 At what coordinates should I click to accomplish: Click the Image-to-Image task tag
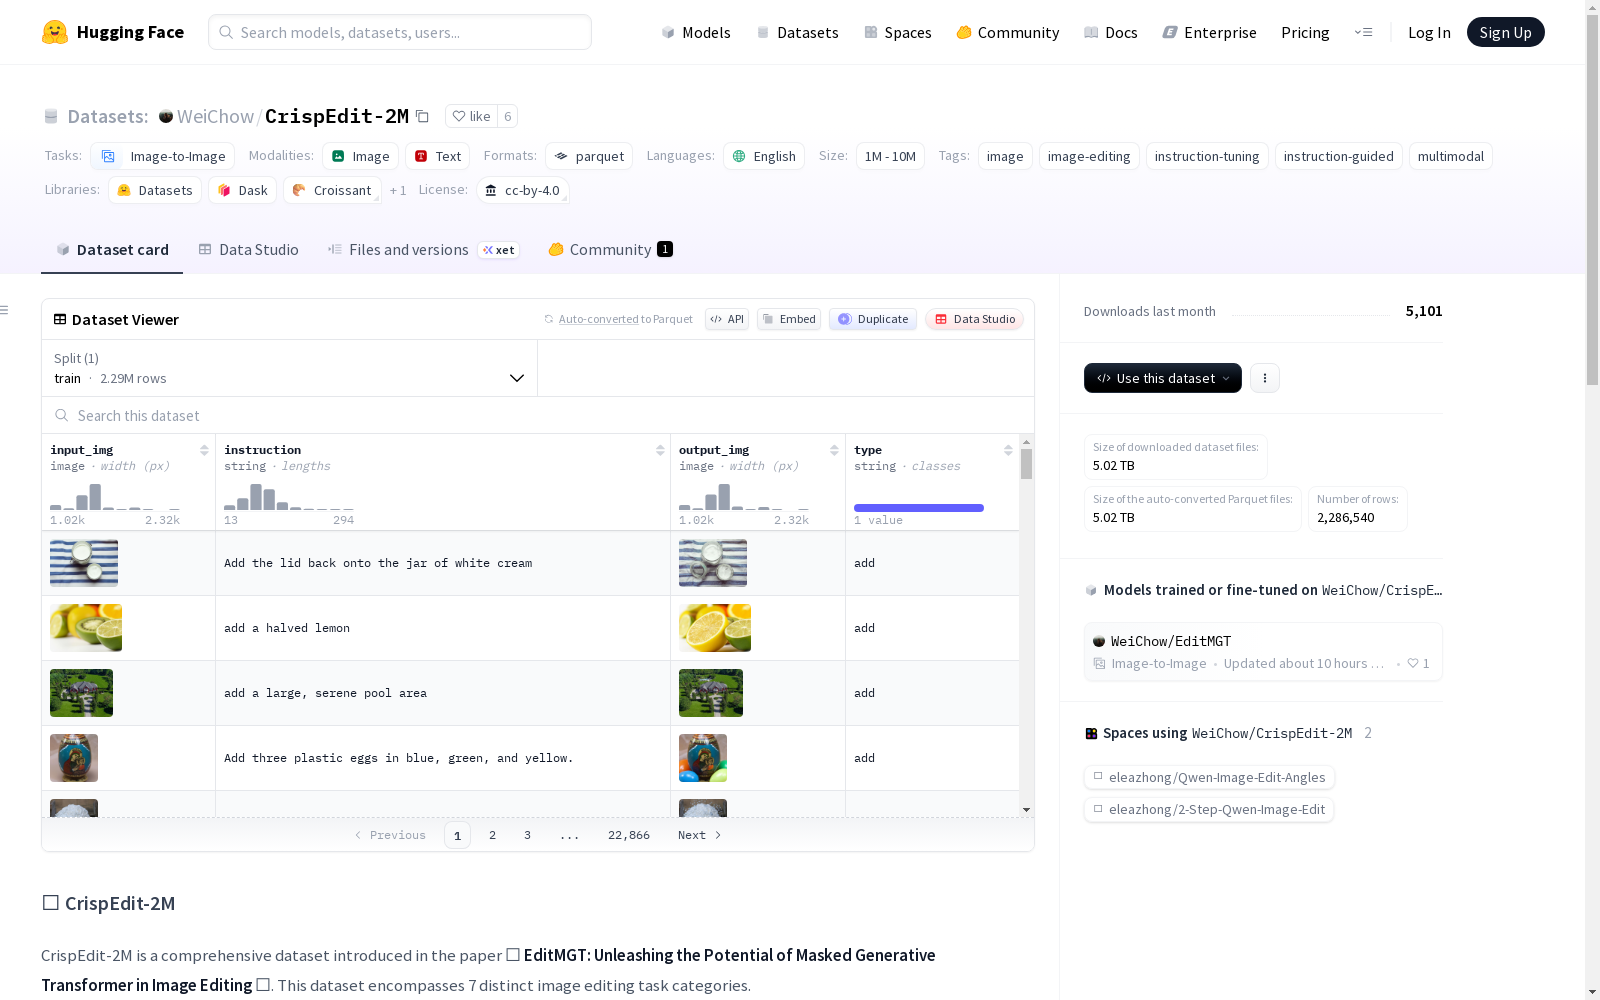click(163, 156)
